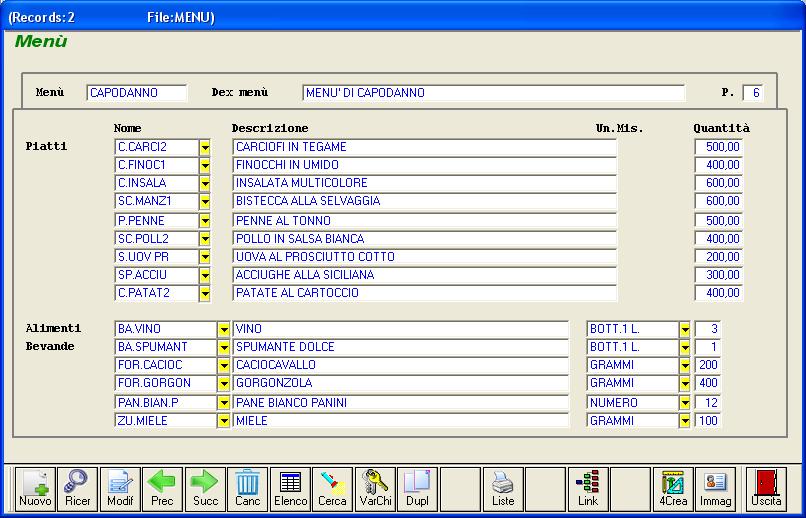Click the Menù name field CAPODANNO
The height and width of the screenshot is (518, 806).
point(136,93)
